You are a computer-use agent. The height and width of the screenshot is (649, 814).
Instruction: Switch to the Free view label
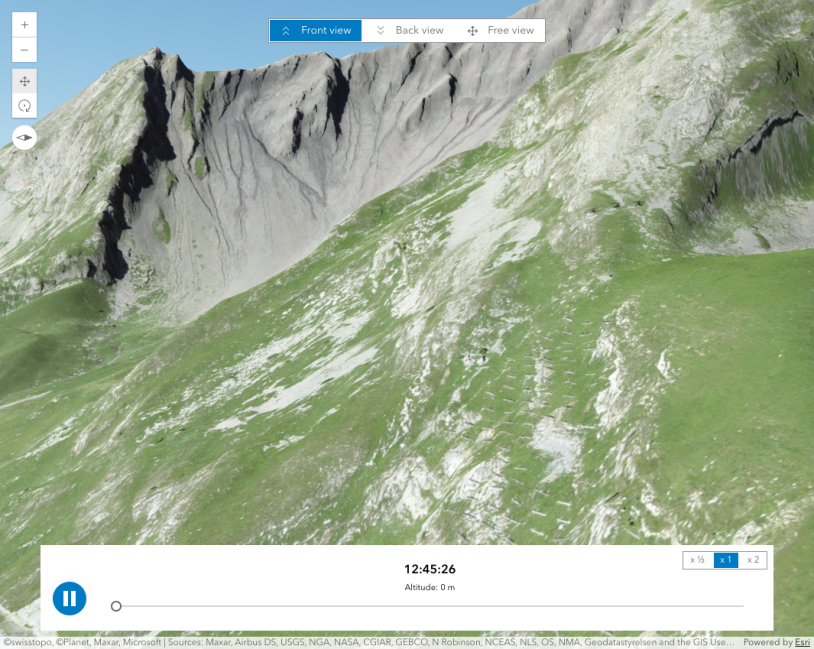coord(510,31)
